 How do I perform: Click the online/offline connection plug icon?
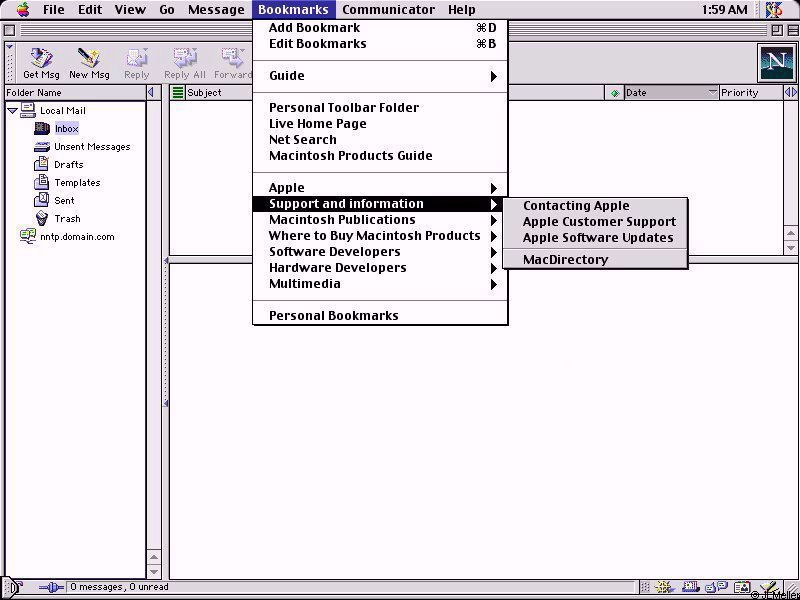coord(52,587)
